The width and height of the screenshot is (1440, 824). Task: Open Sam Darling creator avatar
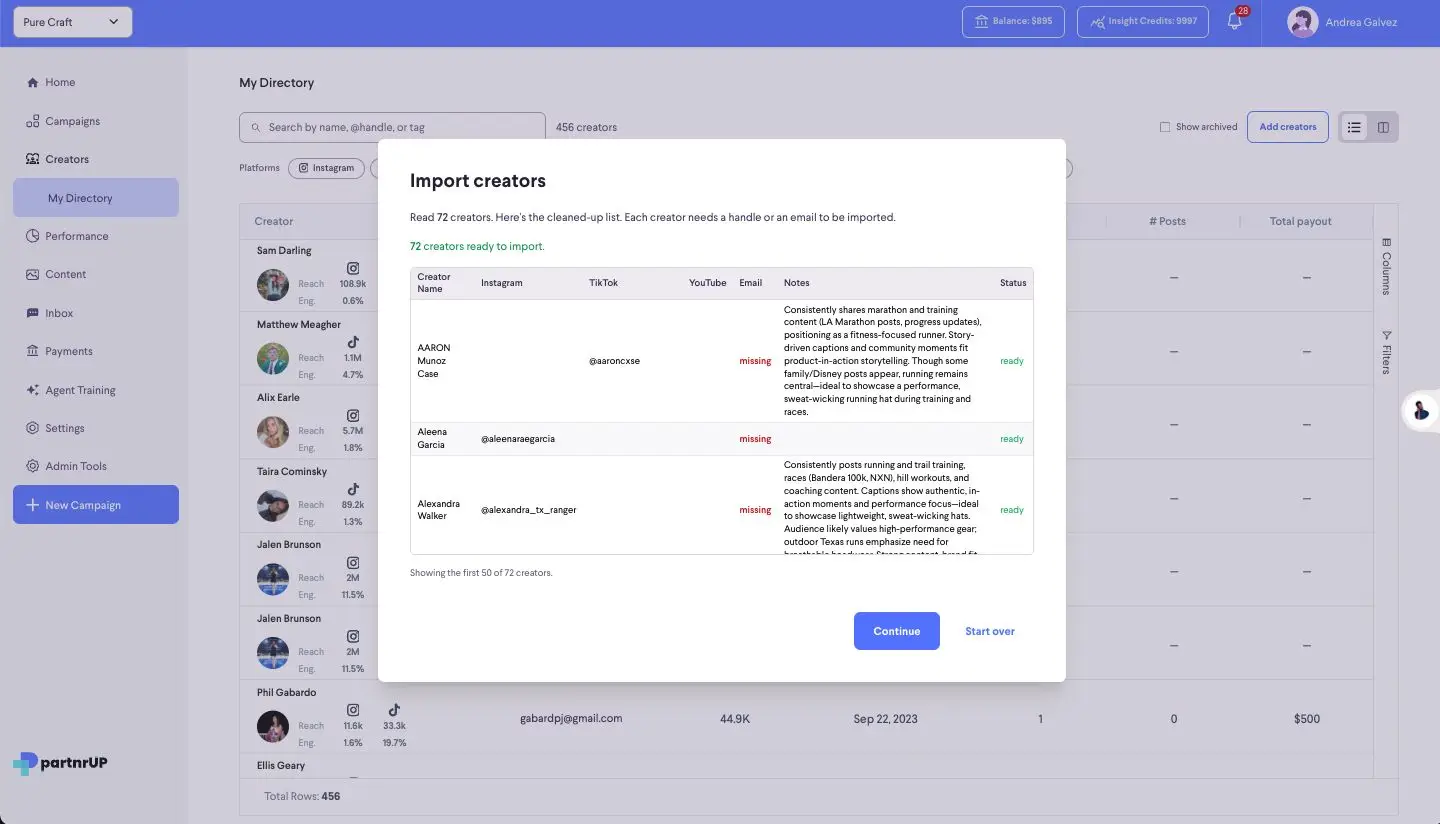coord(273,285)
